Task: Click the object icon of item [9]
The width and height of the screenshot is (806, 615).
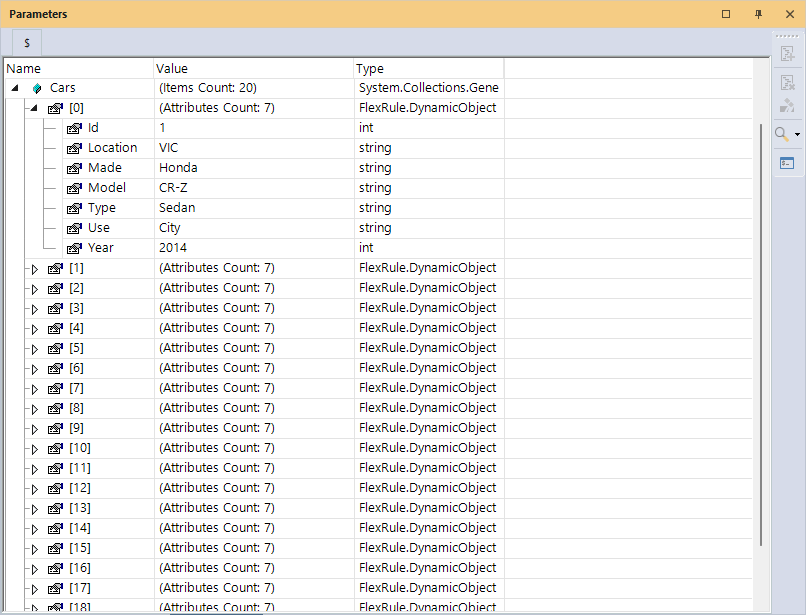Action: (x=56, y=428)
